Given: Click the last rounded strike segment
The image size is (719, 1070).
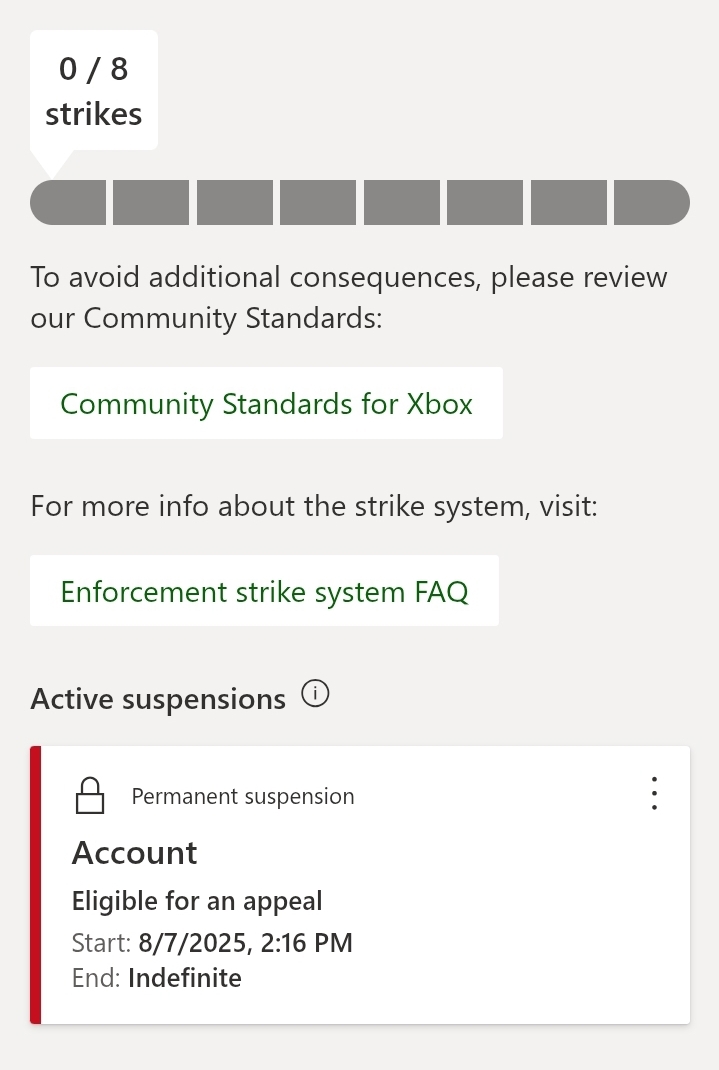Looking at the screenshot, I should (652, 203).
